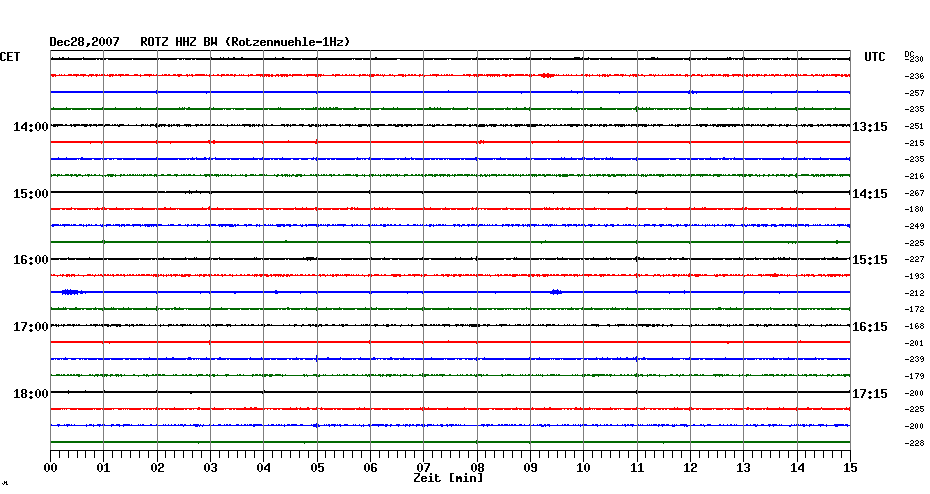930x494 pixels.
Task: Pick minute tick label "10"
Action: [584, 468]
